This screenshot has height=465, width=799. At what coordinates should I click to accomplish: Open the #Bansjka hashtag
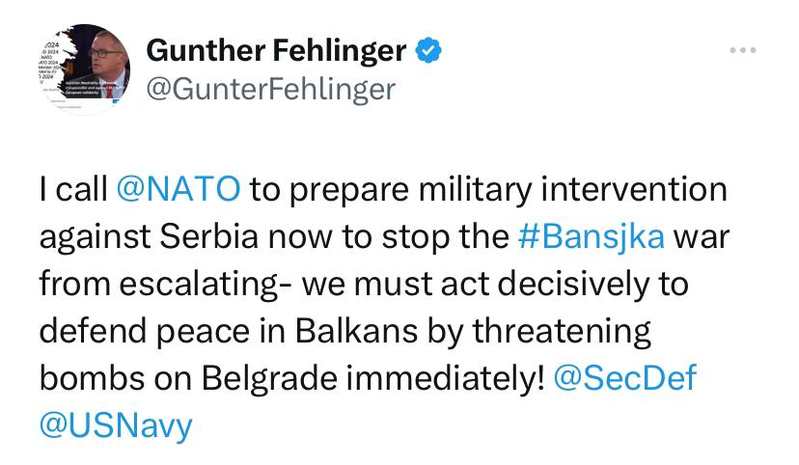[x=592, y=237]
